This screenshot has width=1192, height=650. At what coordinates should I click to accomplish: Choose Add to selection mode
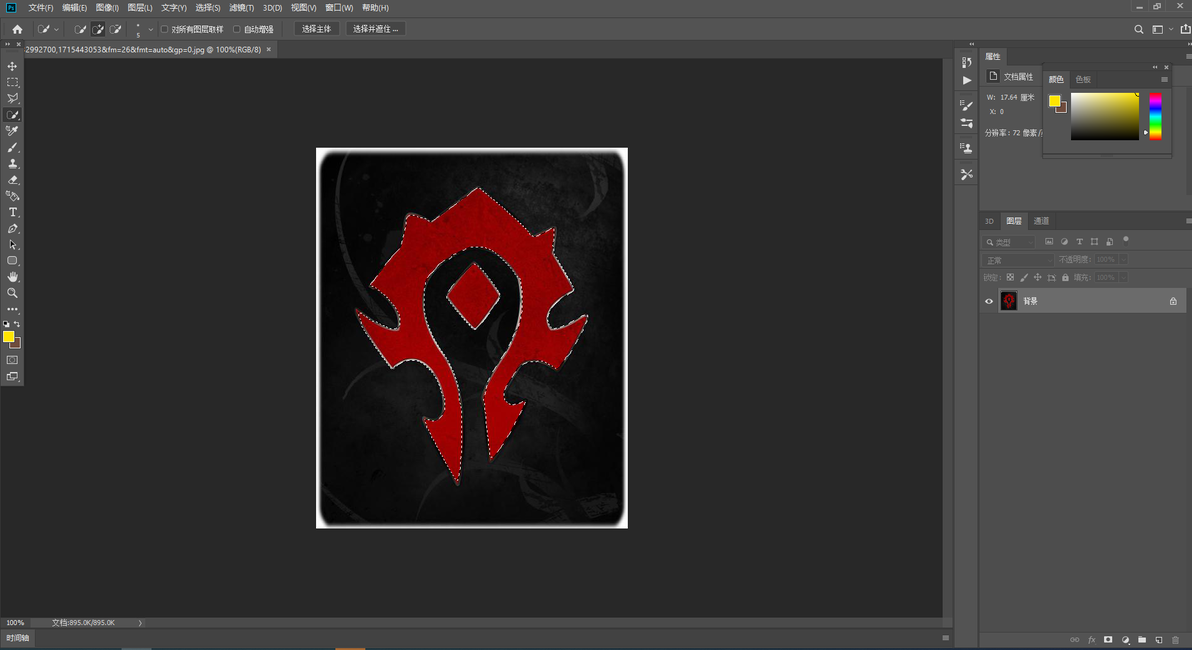tap(97, 29)
